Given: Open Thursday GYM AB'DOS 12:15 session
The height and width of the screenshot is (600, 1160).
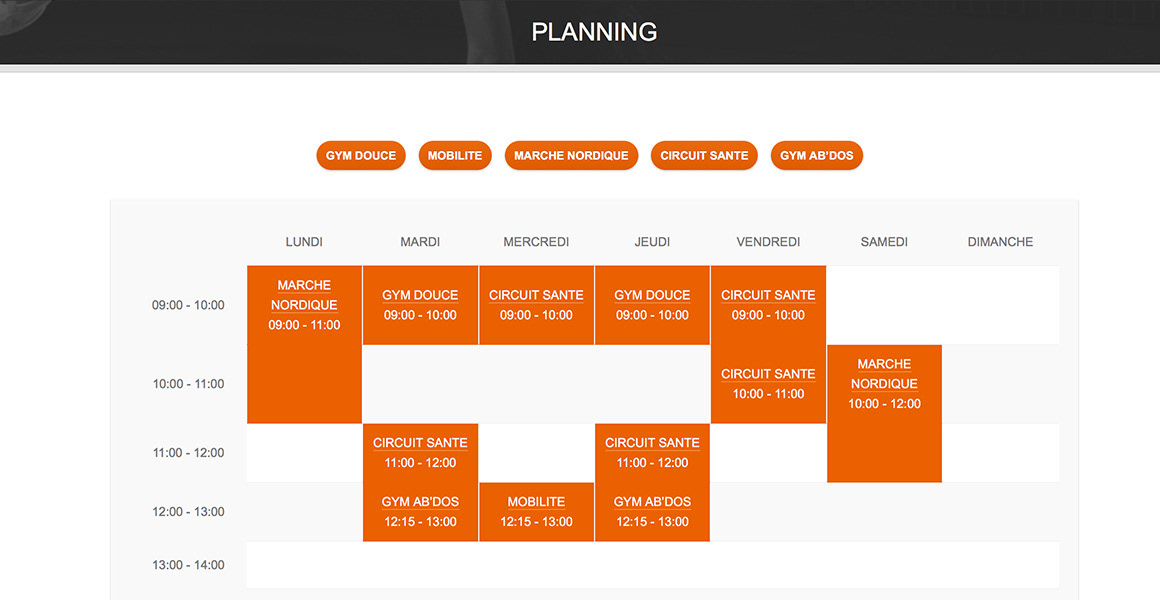Looking at the screenshot, I should point(652,512).
